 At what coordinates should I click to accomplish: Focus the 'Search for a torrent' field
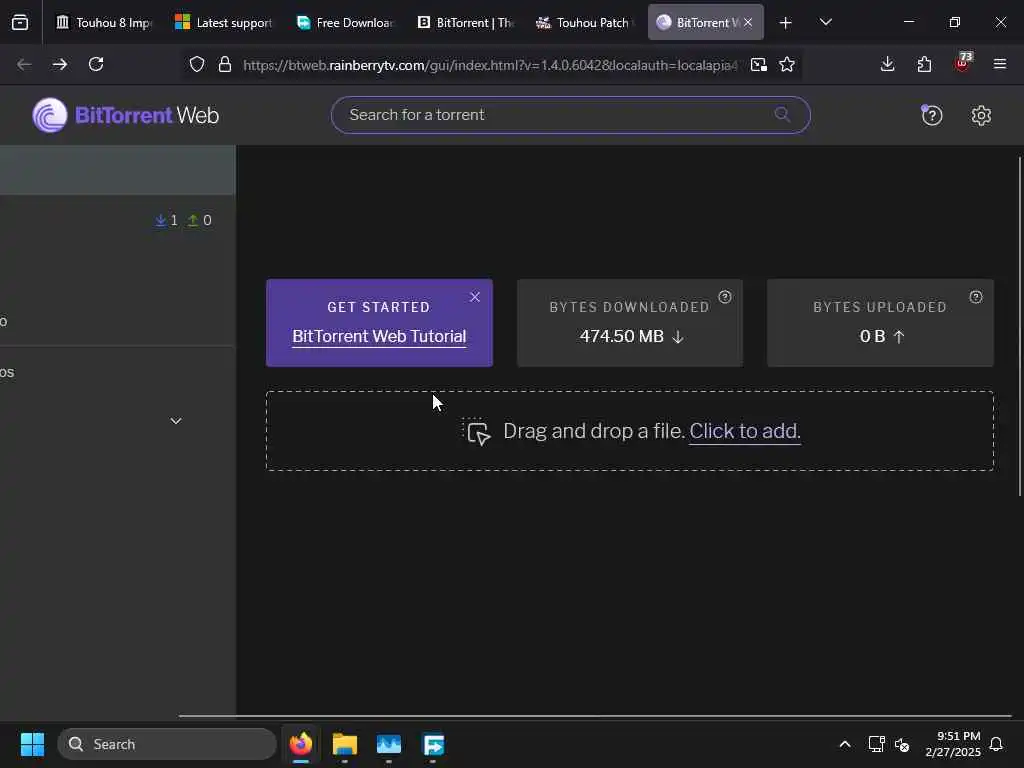[570, 115]
